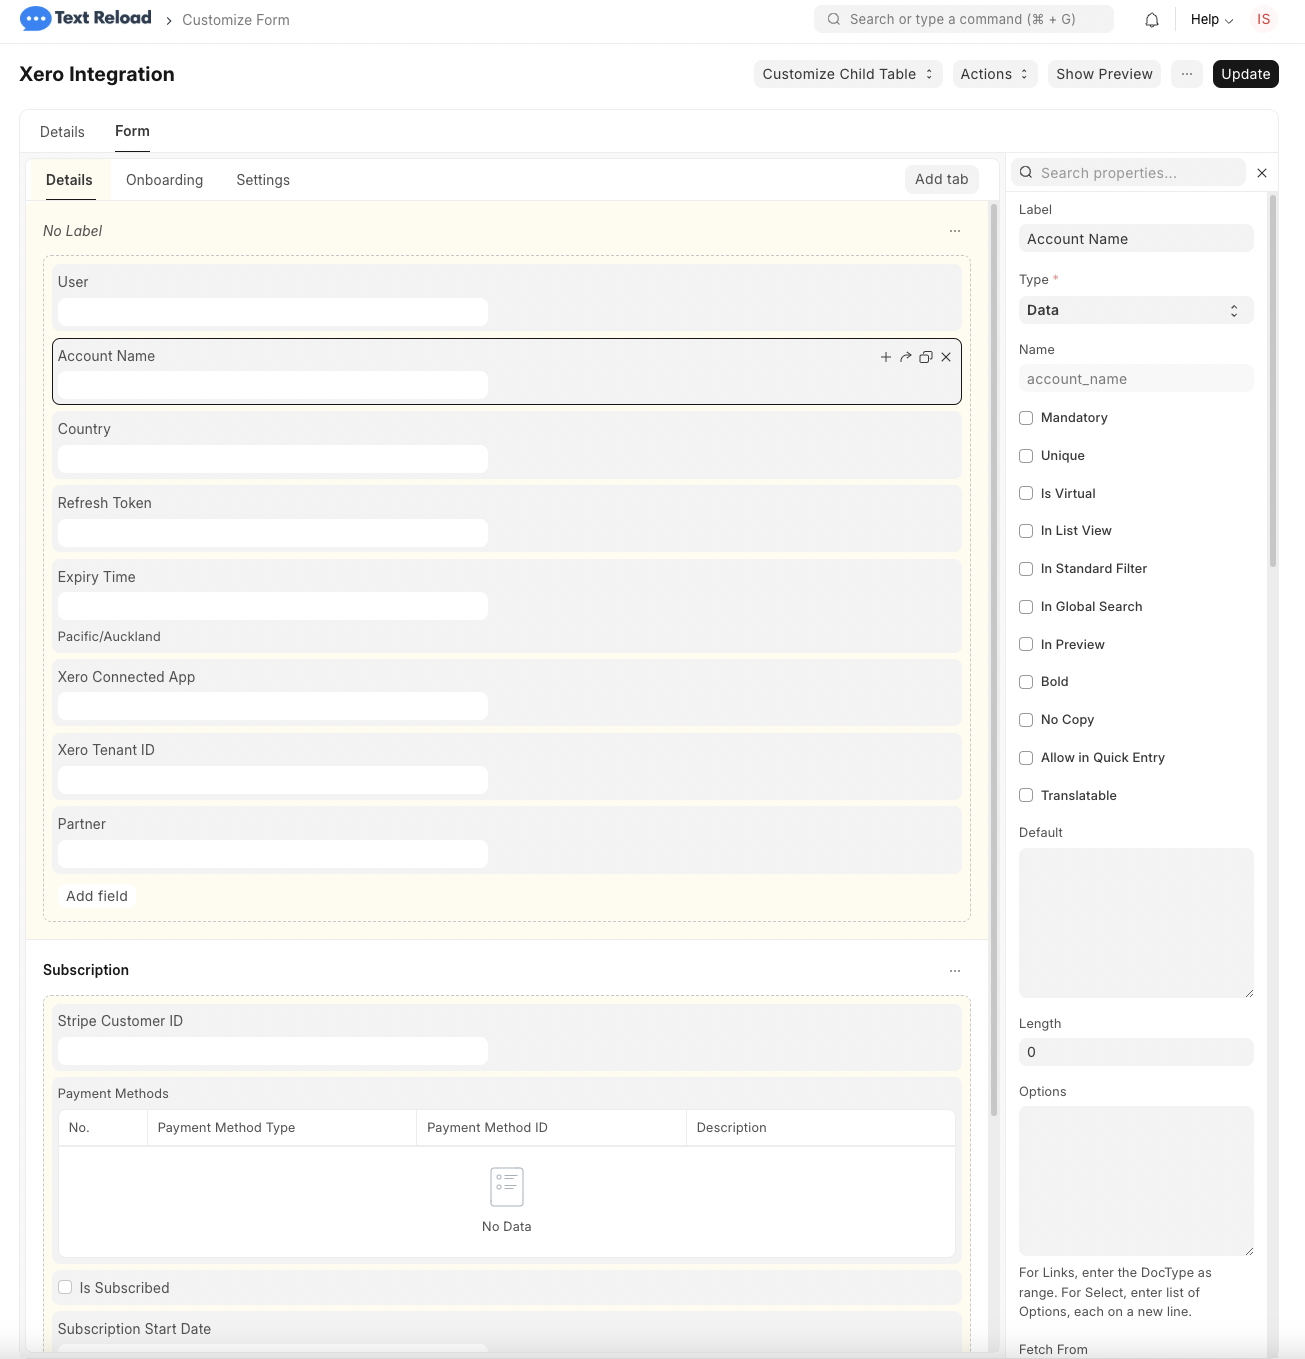The image size is (1305, 1359).
Task: Click the plus icon on Account Name field
Action: (885, 357)
